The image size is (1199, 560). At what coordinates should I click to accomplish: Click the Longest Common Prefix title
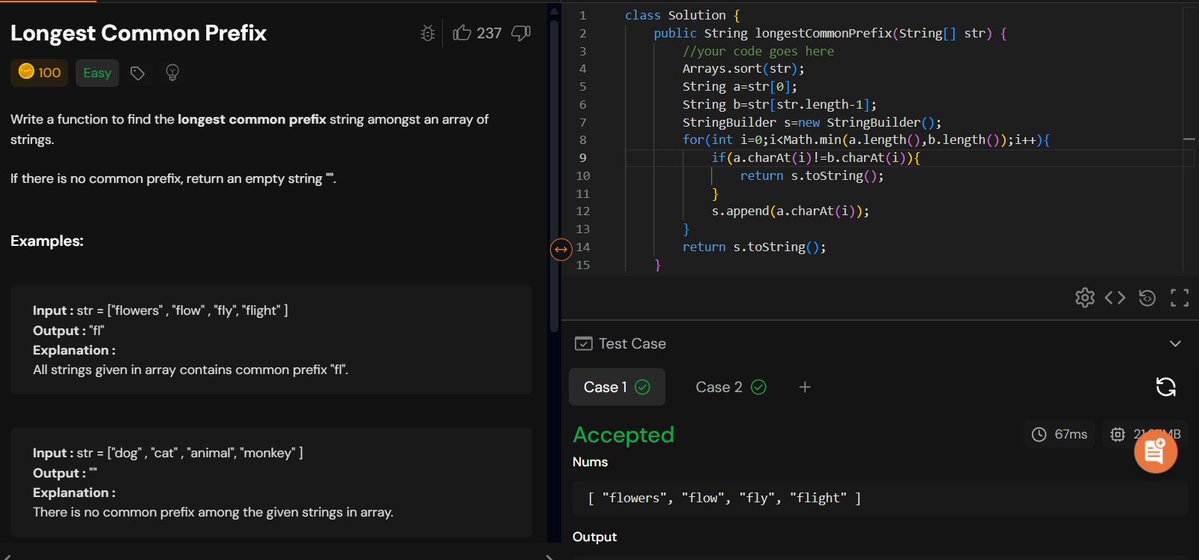point(138,33)
